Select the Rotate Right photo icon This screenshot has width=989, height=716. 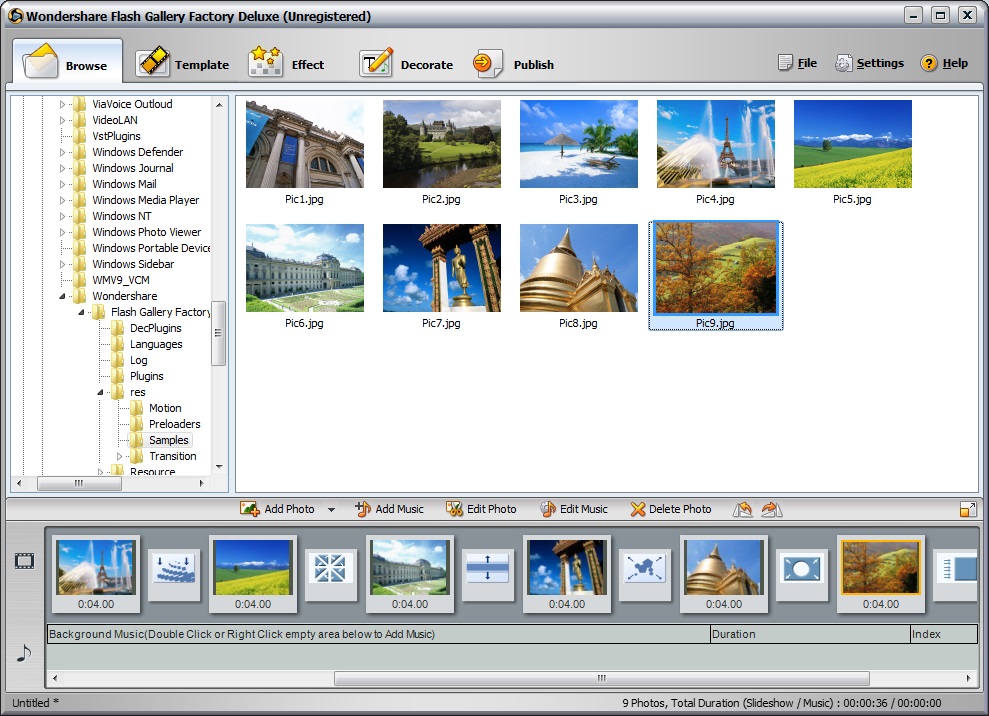[770, 509]
